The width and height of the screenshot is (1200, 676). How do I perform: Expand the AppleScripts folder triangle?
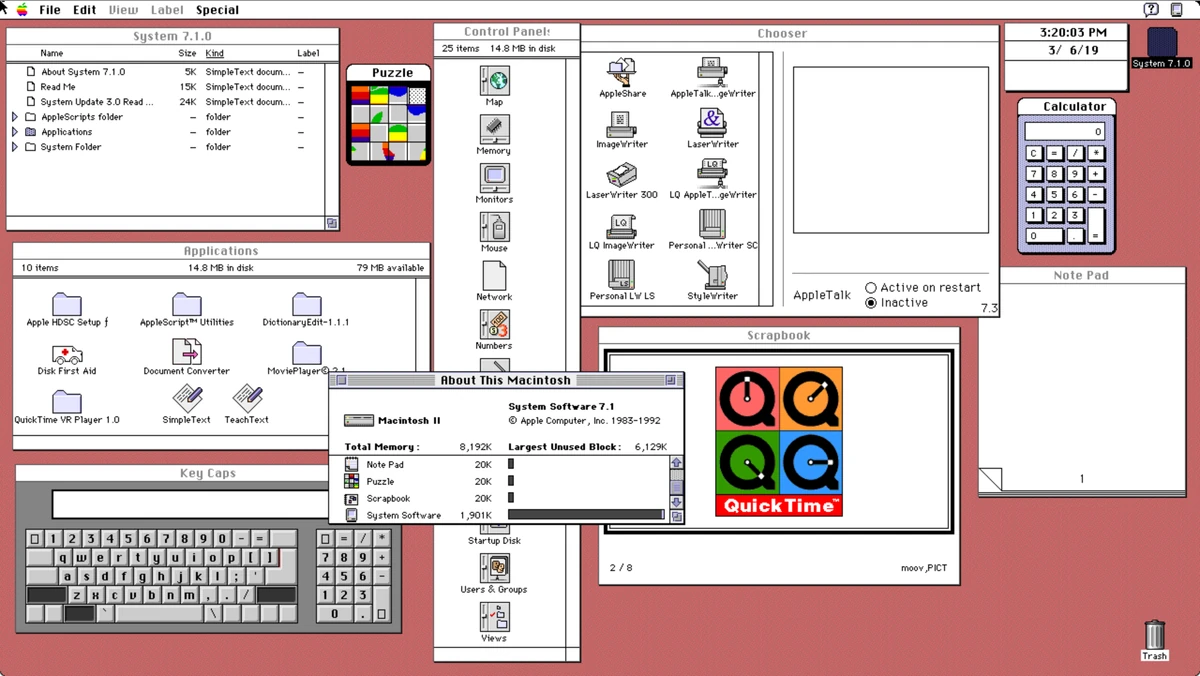coord(17,116)
